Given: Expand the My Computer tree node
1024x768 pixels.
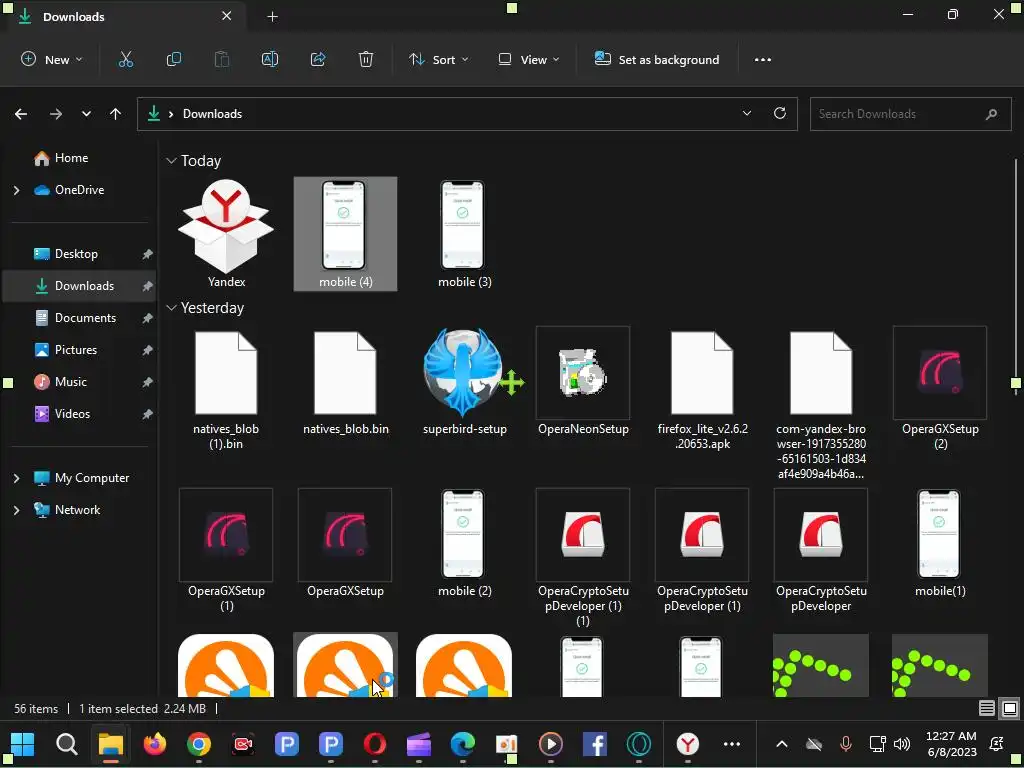Looking at the screenshot, I should pos(16,478).
